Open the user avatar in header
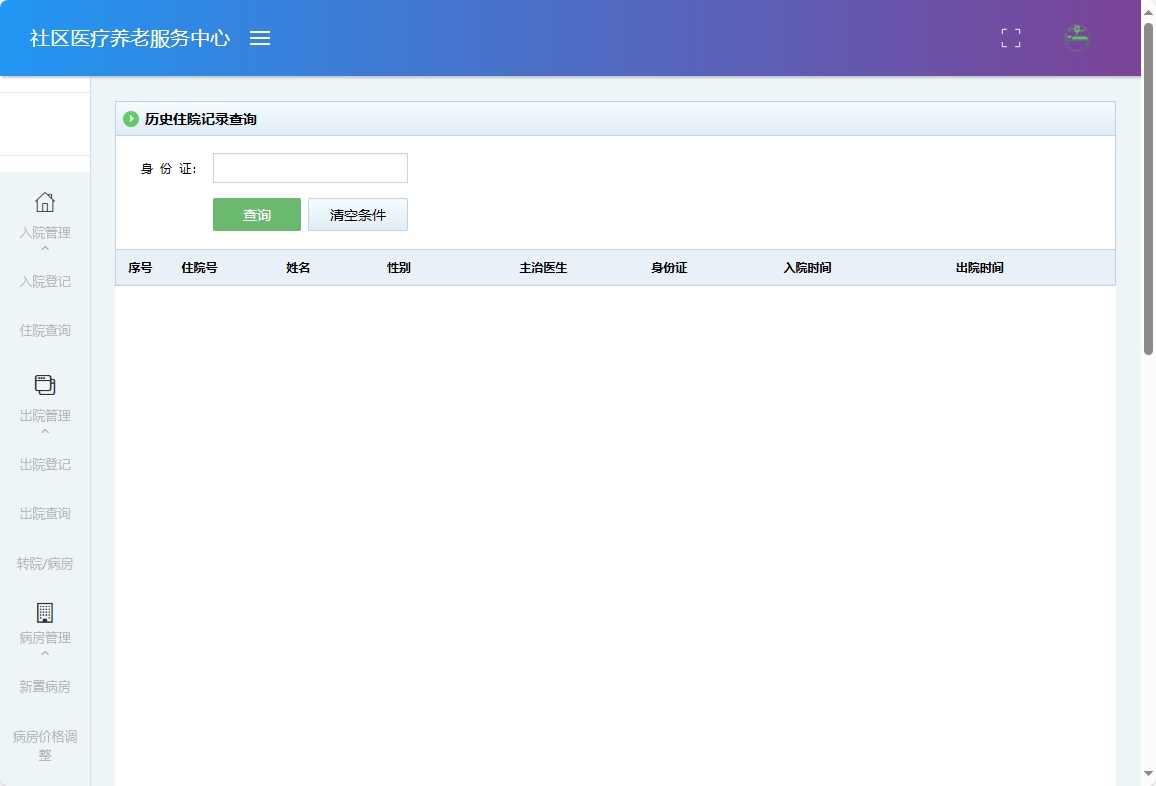Screen dimensions: 1156x786 [x=1077, y=38]
